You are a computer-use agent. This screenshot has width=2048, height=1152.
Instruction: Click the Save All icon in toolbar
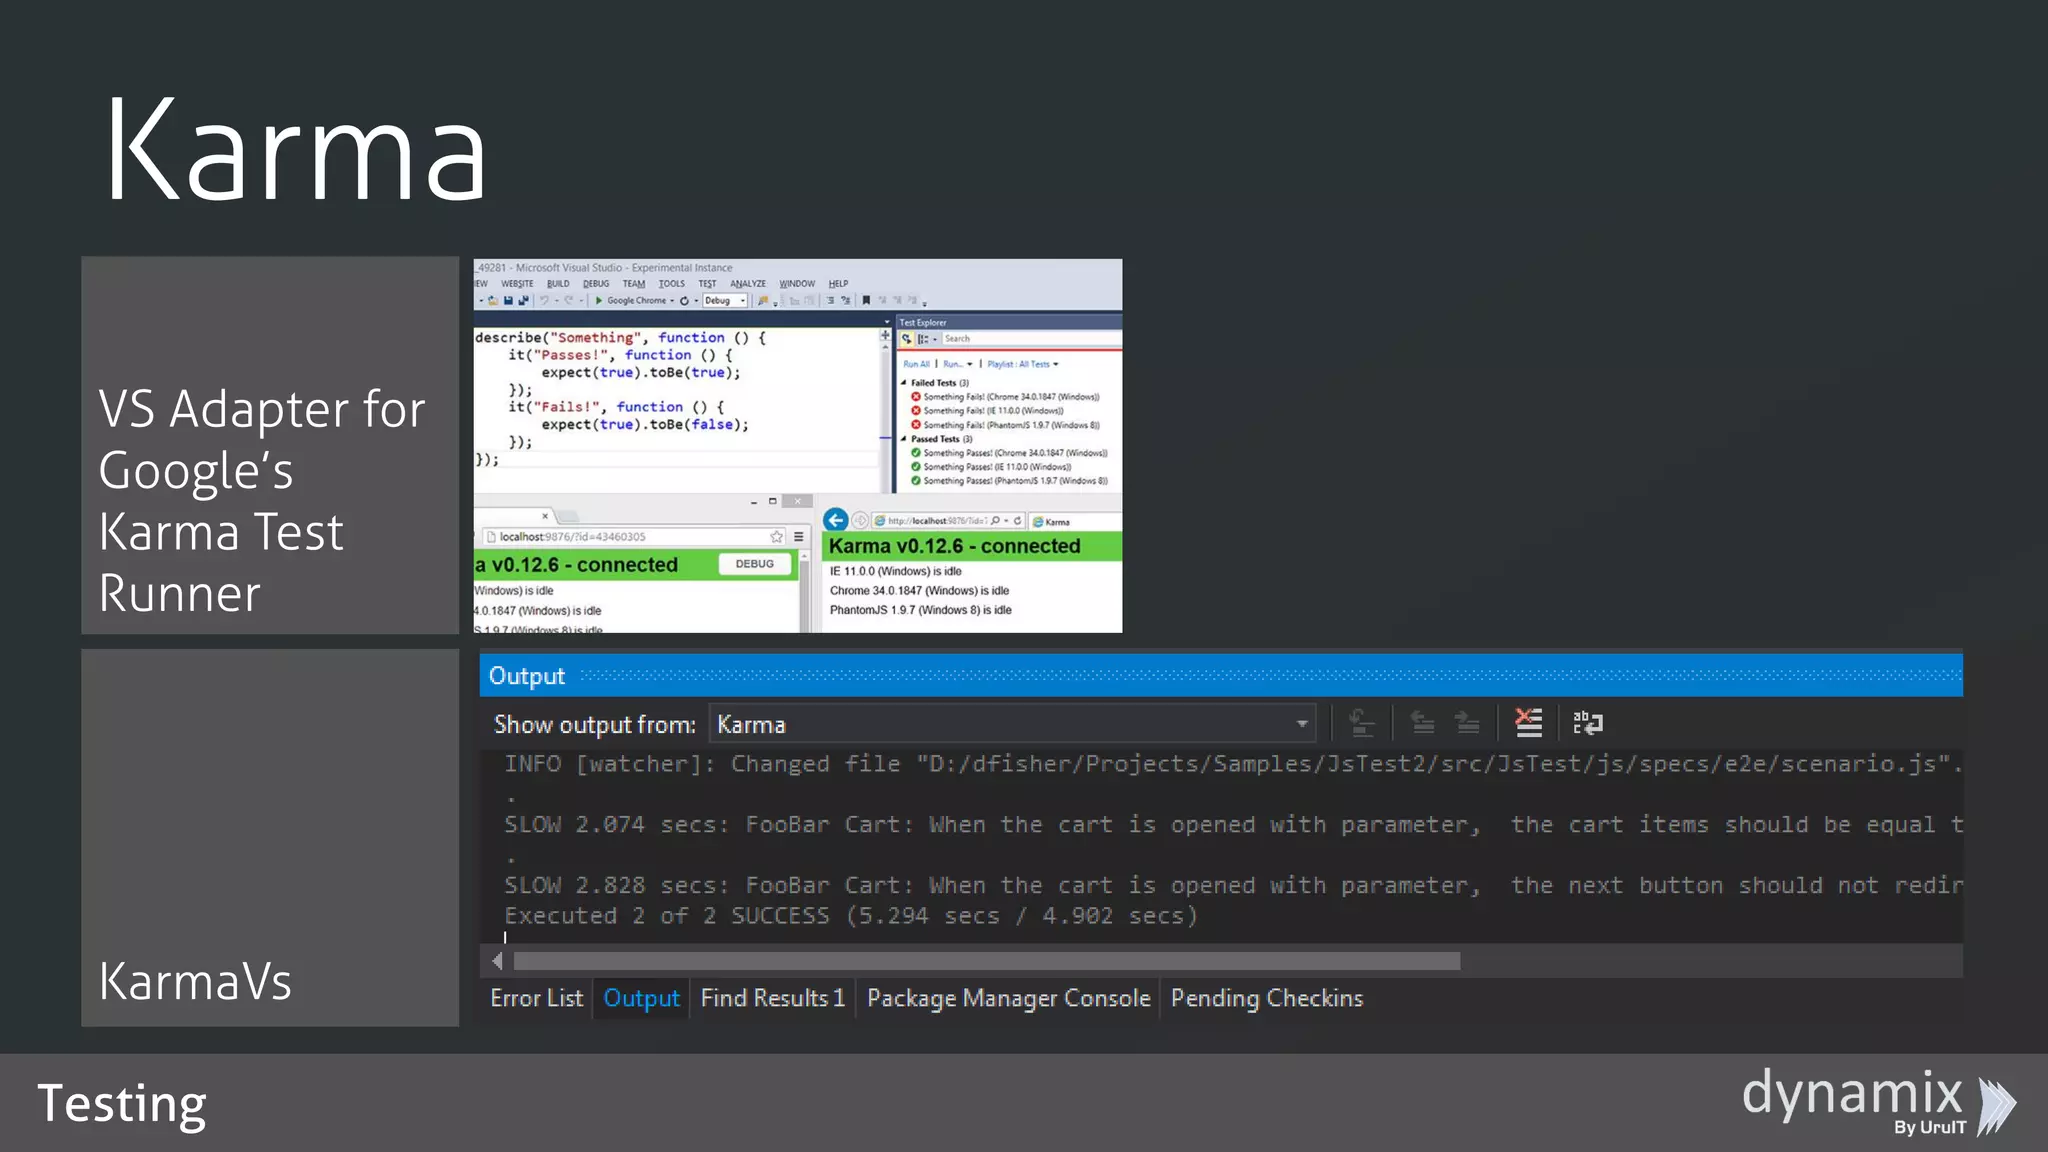click(523, 300)
